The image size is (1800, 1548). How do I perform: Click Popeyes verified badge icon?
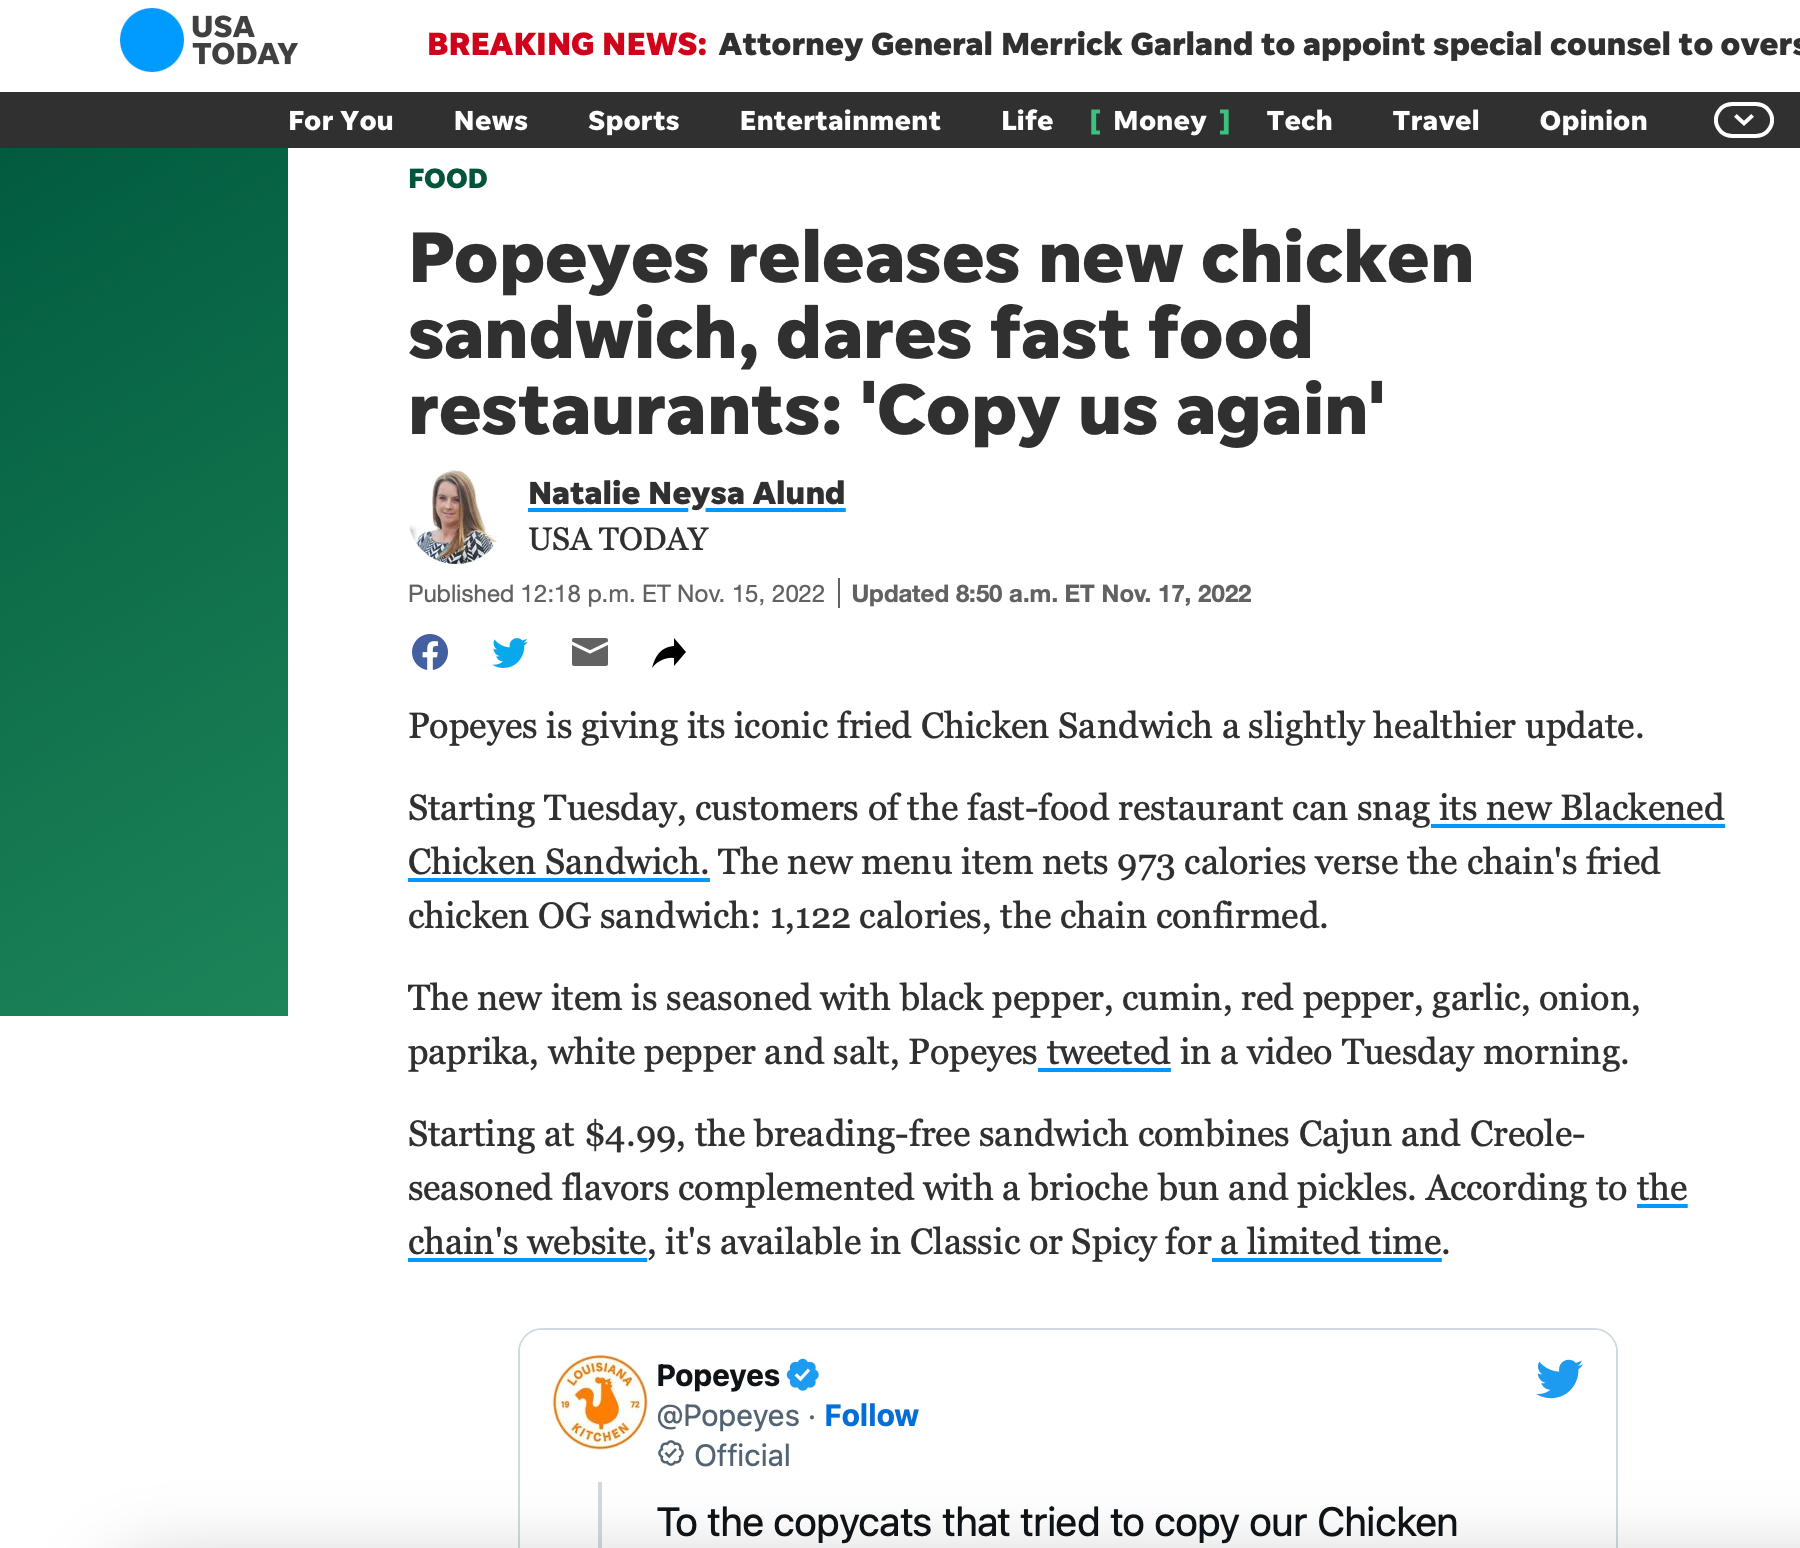[x=803, y=1375]
